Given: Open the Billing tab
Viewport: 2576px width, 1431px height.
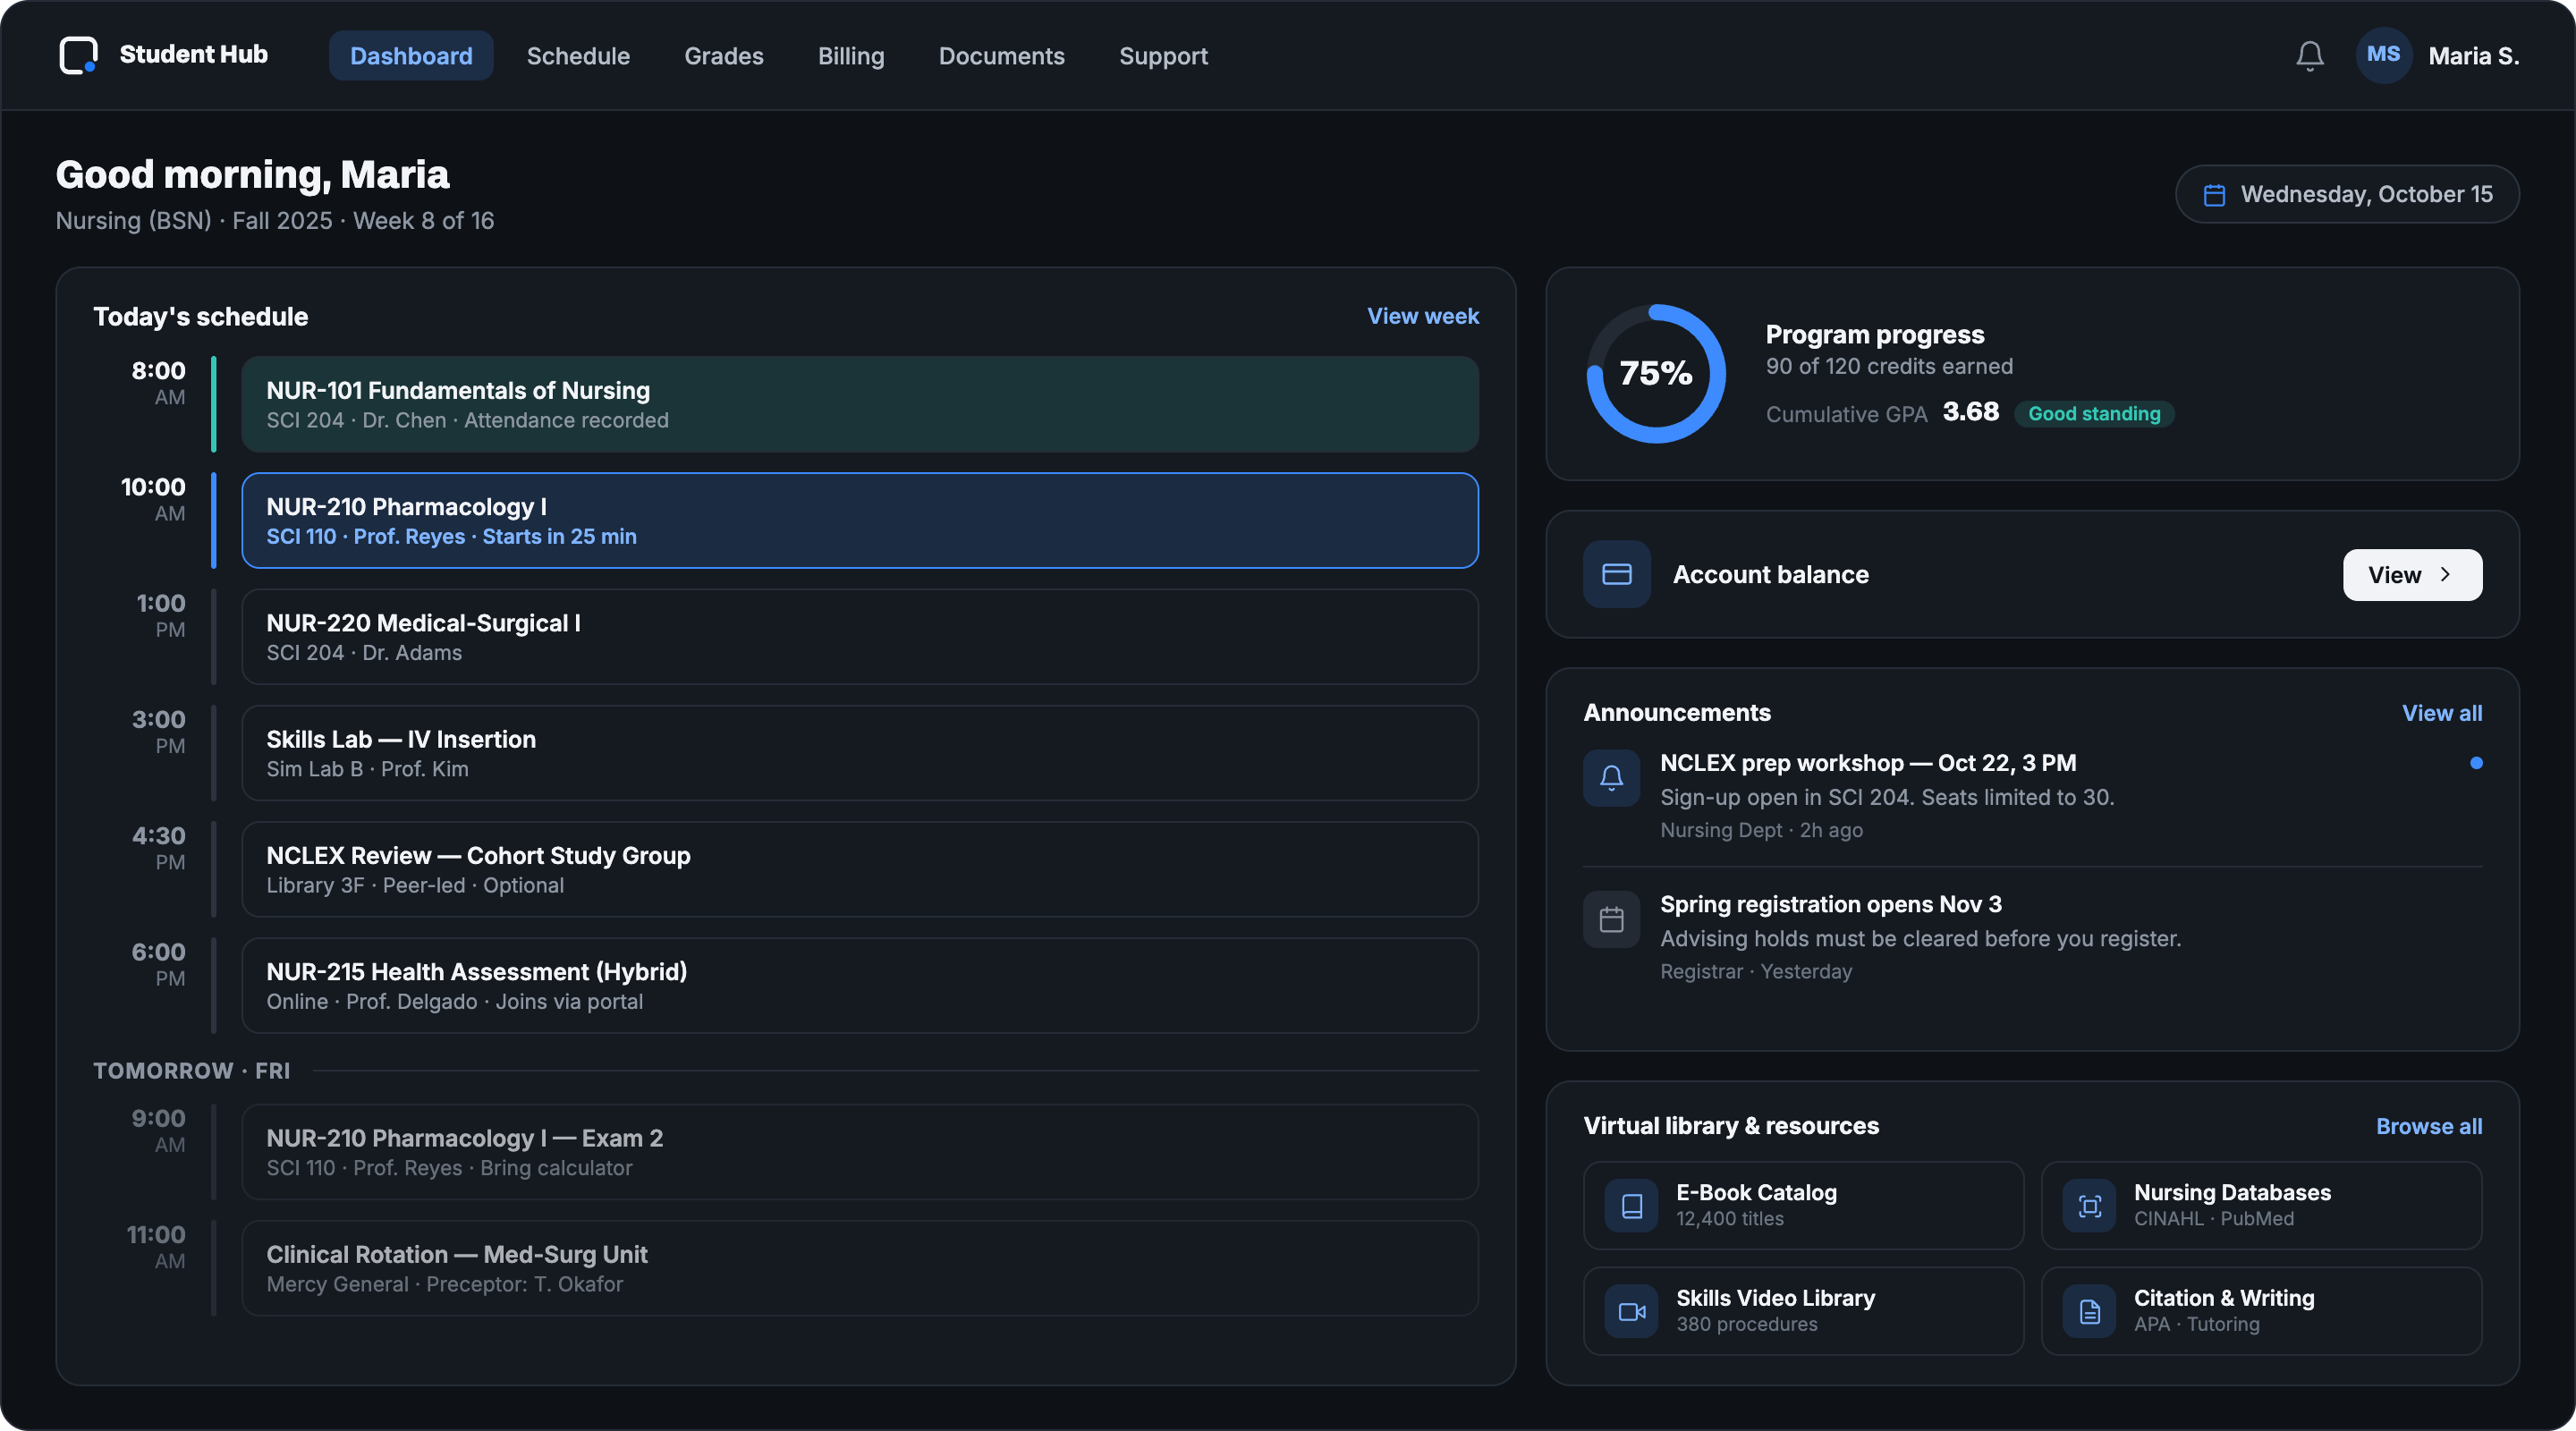Looking at the screenshot, I should pos(850,56).
